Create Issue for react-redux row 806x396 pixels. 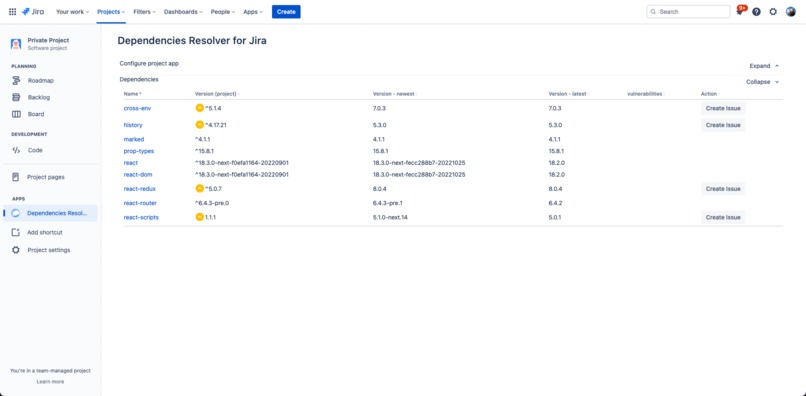723,189
